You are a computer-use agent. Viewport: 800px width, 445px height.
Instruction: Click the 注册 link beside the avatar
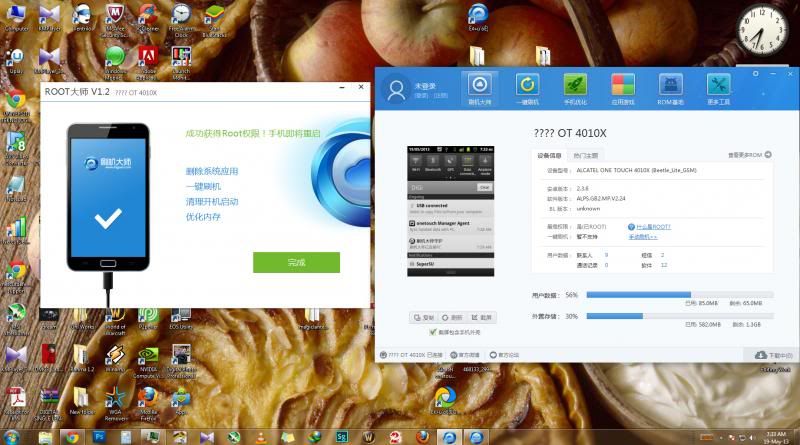[x=440, y=95]
